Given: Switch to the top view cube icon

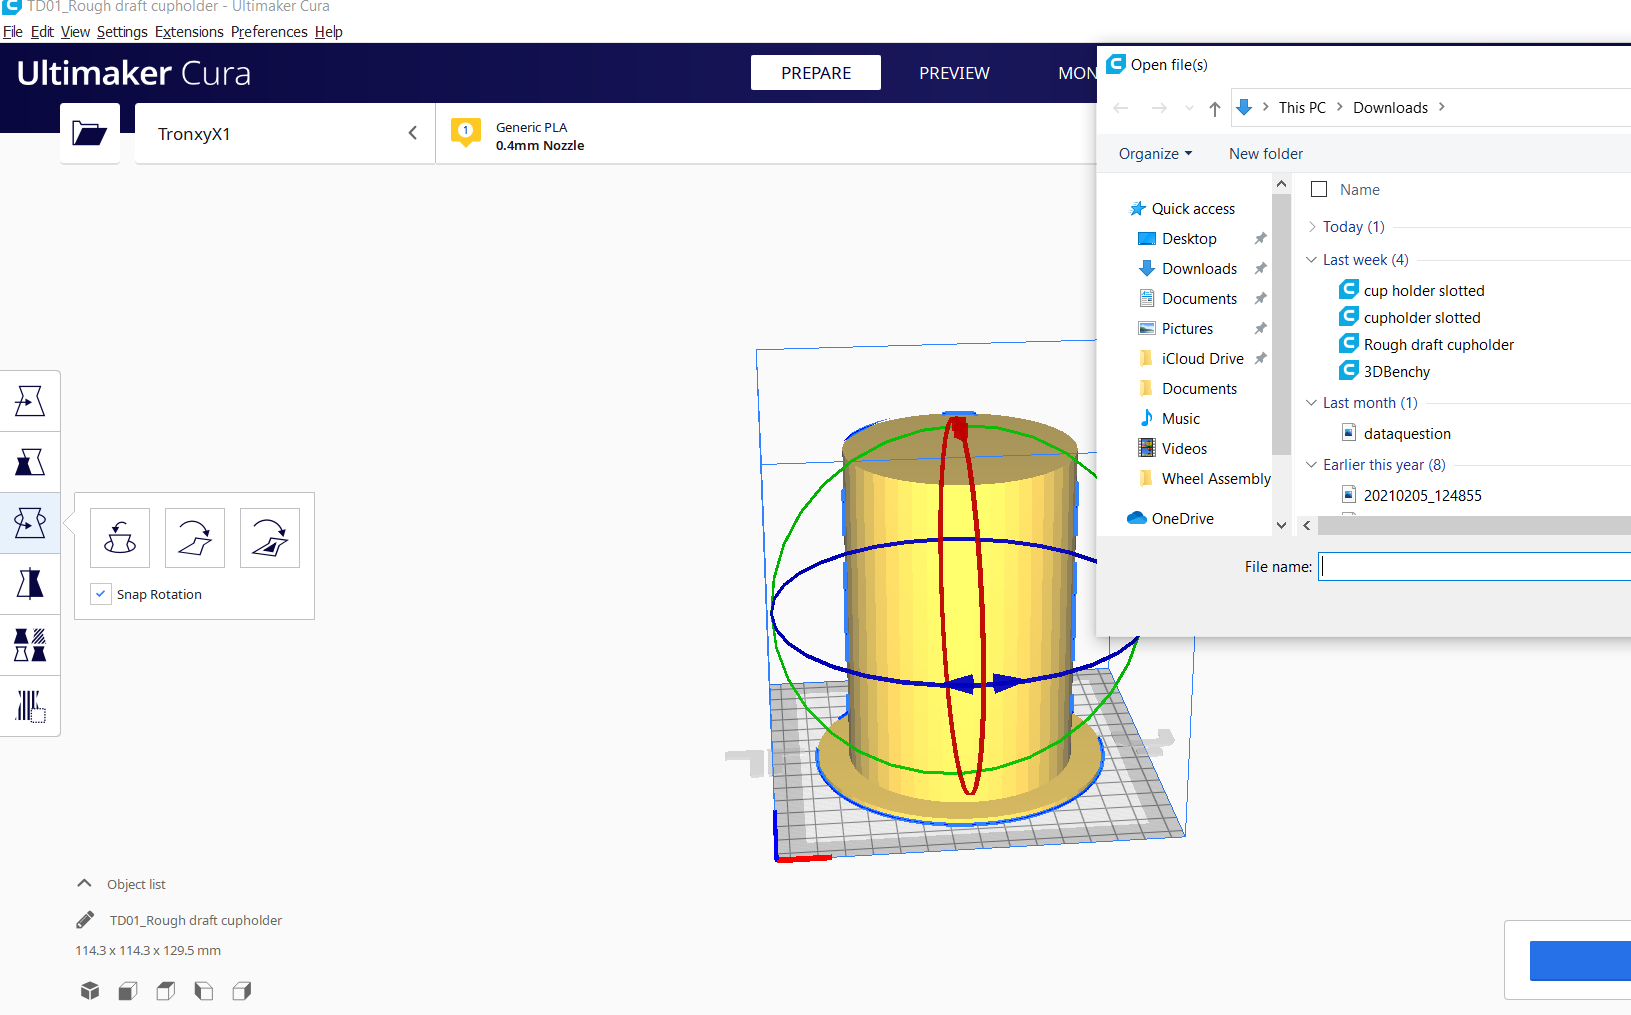Looking at the screenshot, I should (166, 991).
